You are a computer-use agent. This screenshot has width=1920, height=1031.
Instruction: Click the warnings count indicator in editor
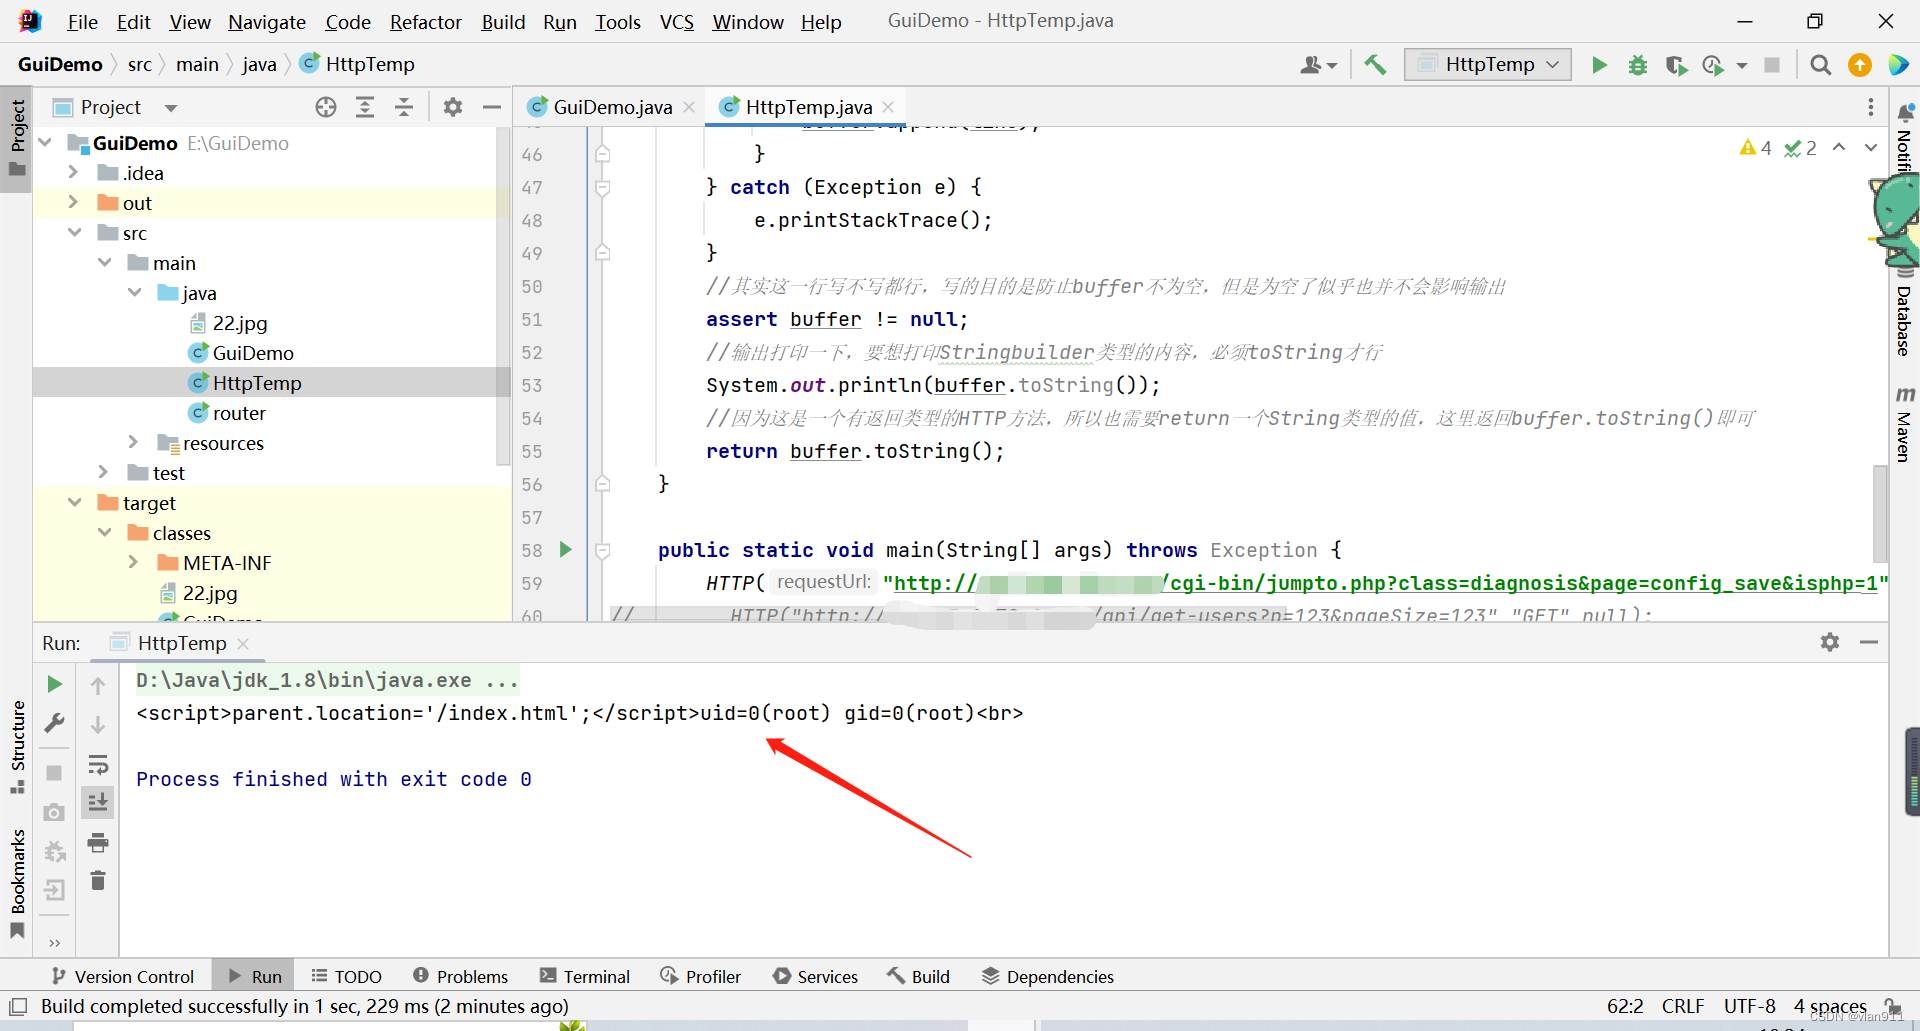[x=1755, y=148]
